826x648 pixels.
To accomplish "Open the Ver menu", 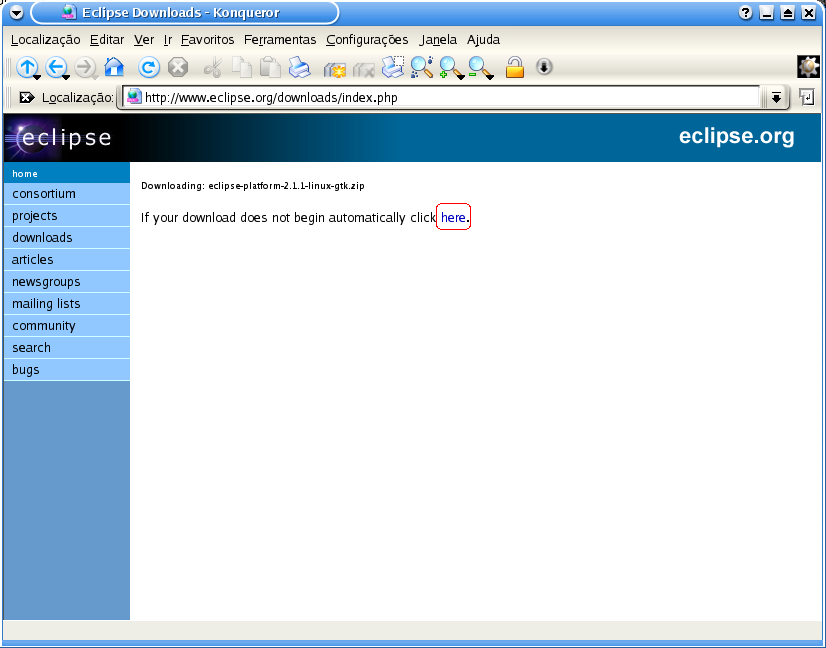I will [144, 40].
